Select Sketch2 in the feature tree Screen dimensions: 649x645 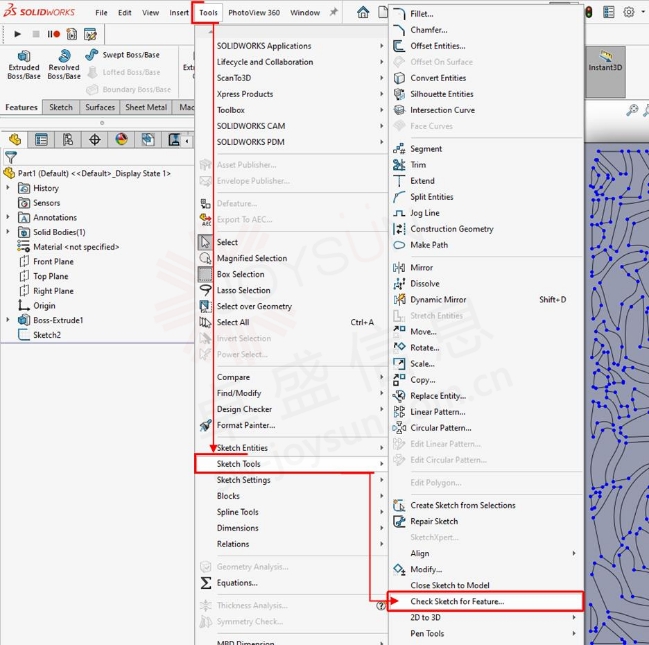[x=47, y=335]
